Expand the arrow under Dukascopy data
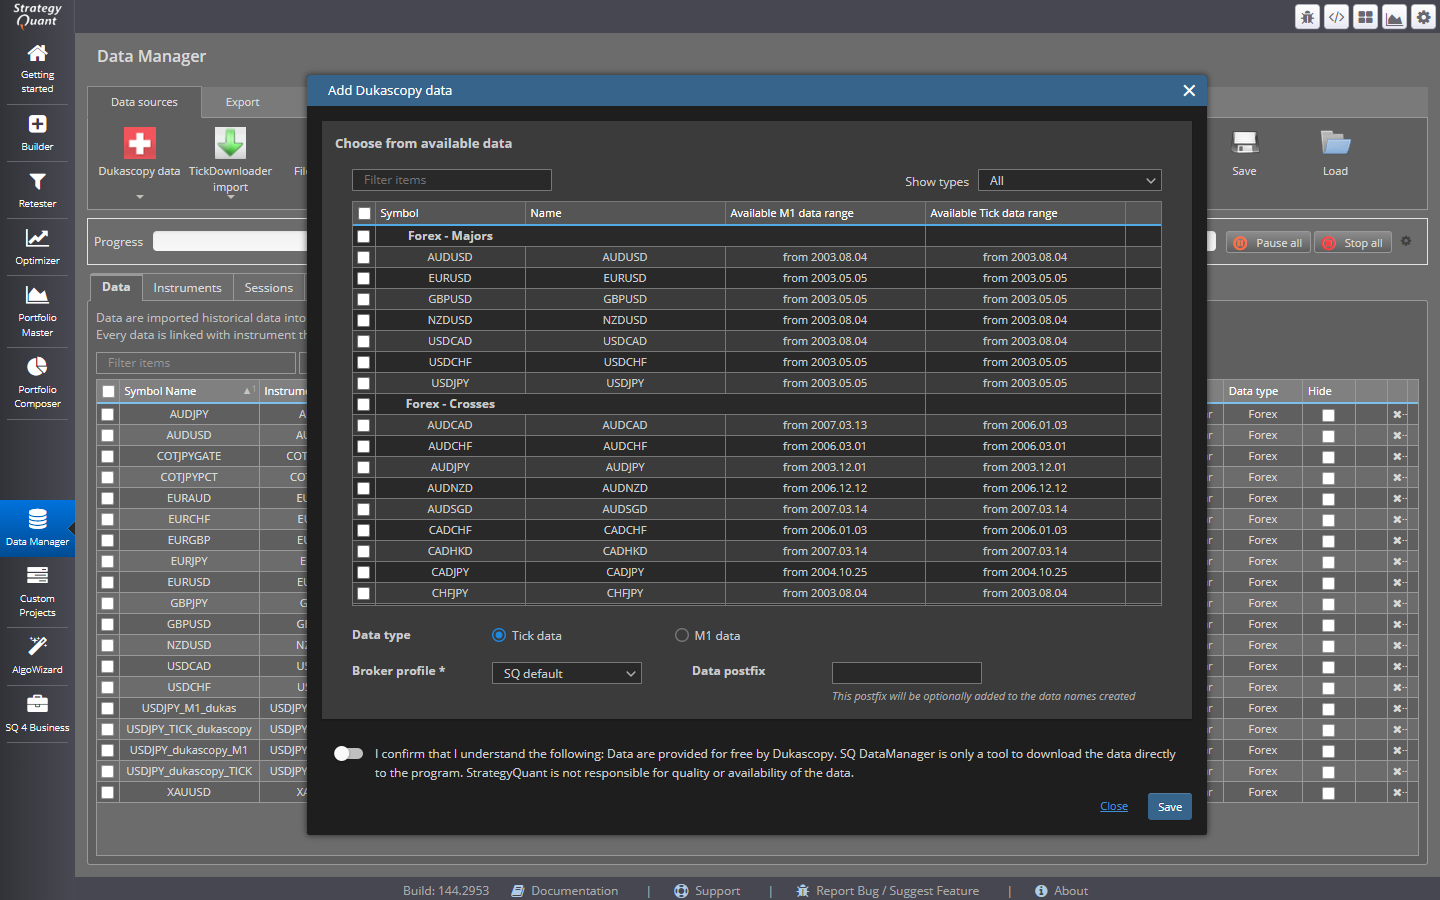The height and width of the screenshot is (900, 1440). [140, 197]
